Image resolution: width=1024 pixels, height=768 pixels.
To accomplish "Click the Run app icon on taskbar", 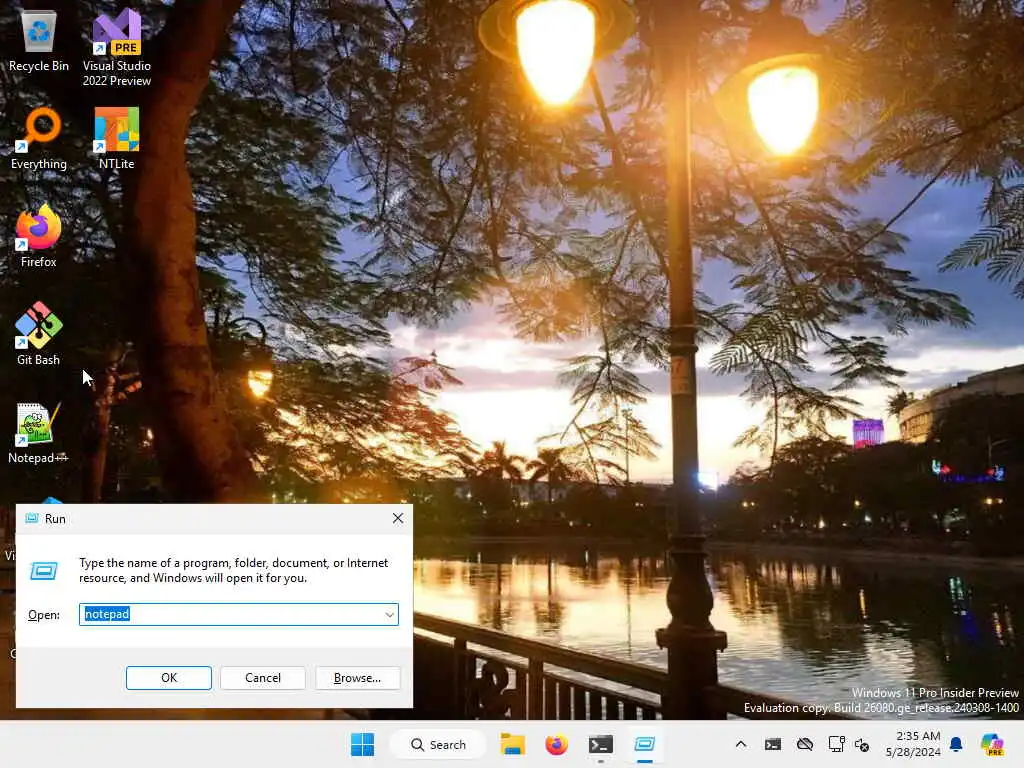I will coord(645,744).
